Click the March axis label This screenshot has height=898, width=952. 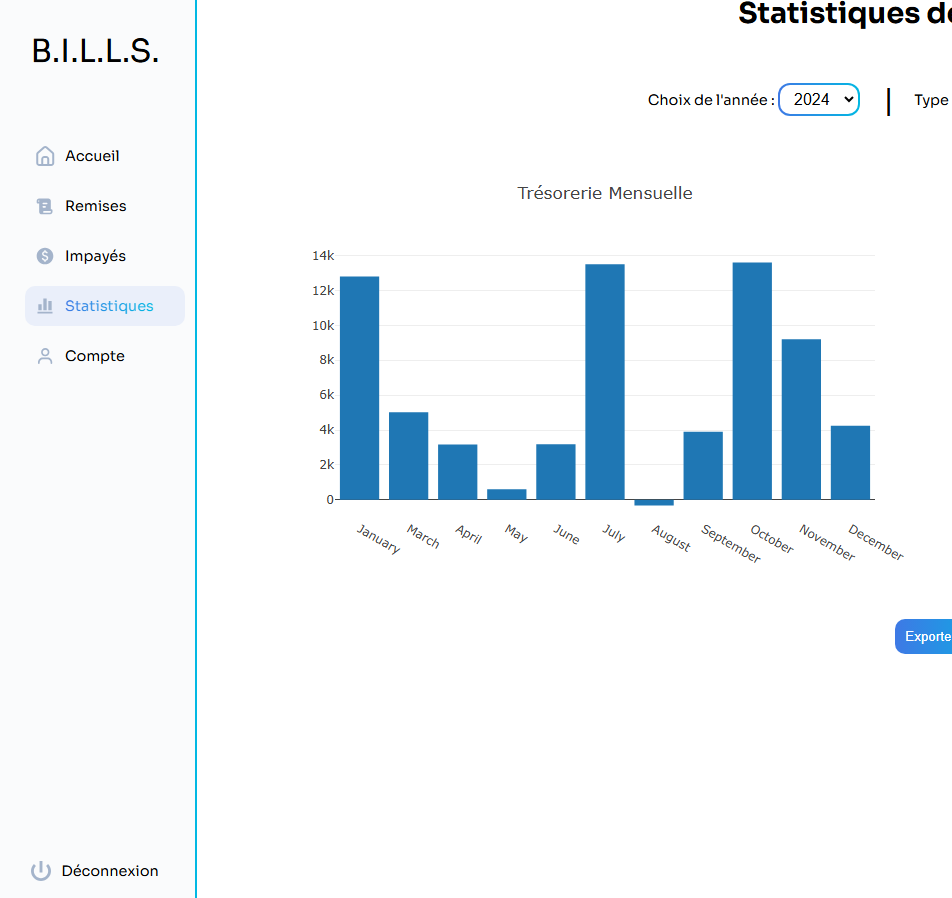click(423, 536)
